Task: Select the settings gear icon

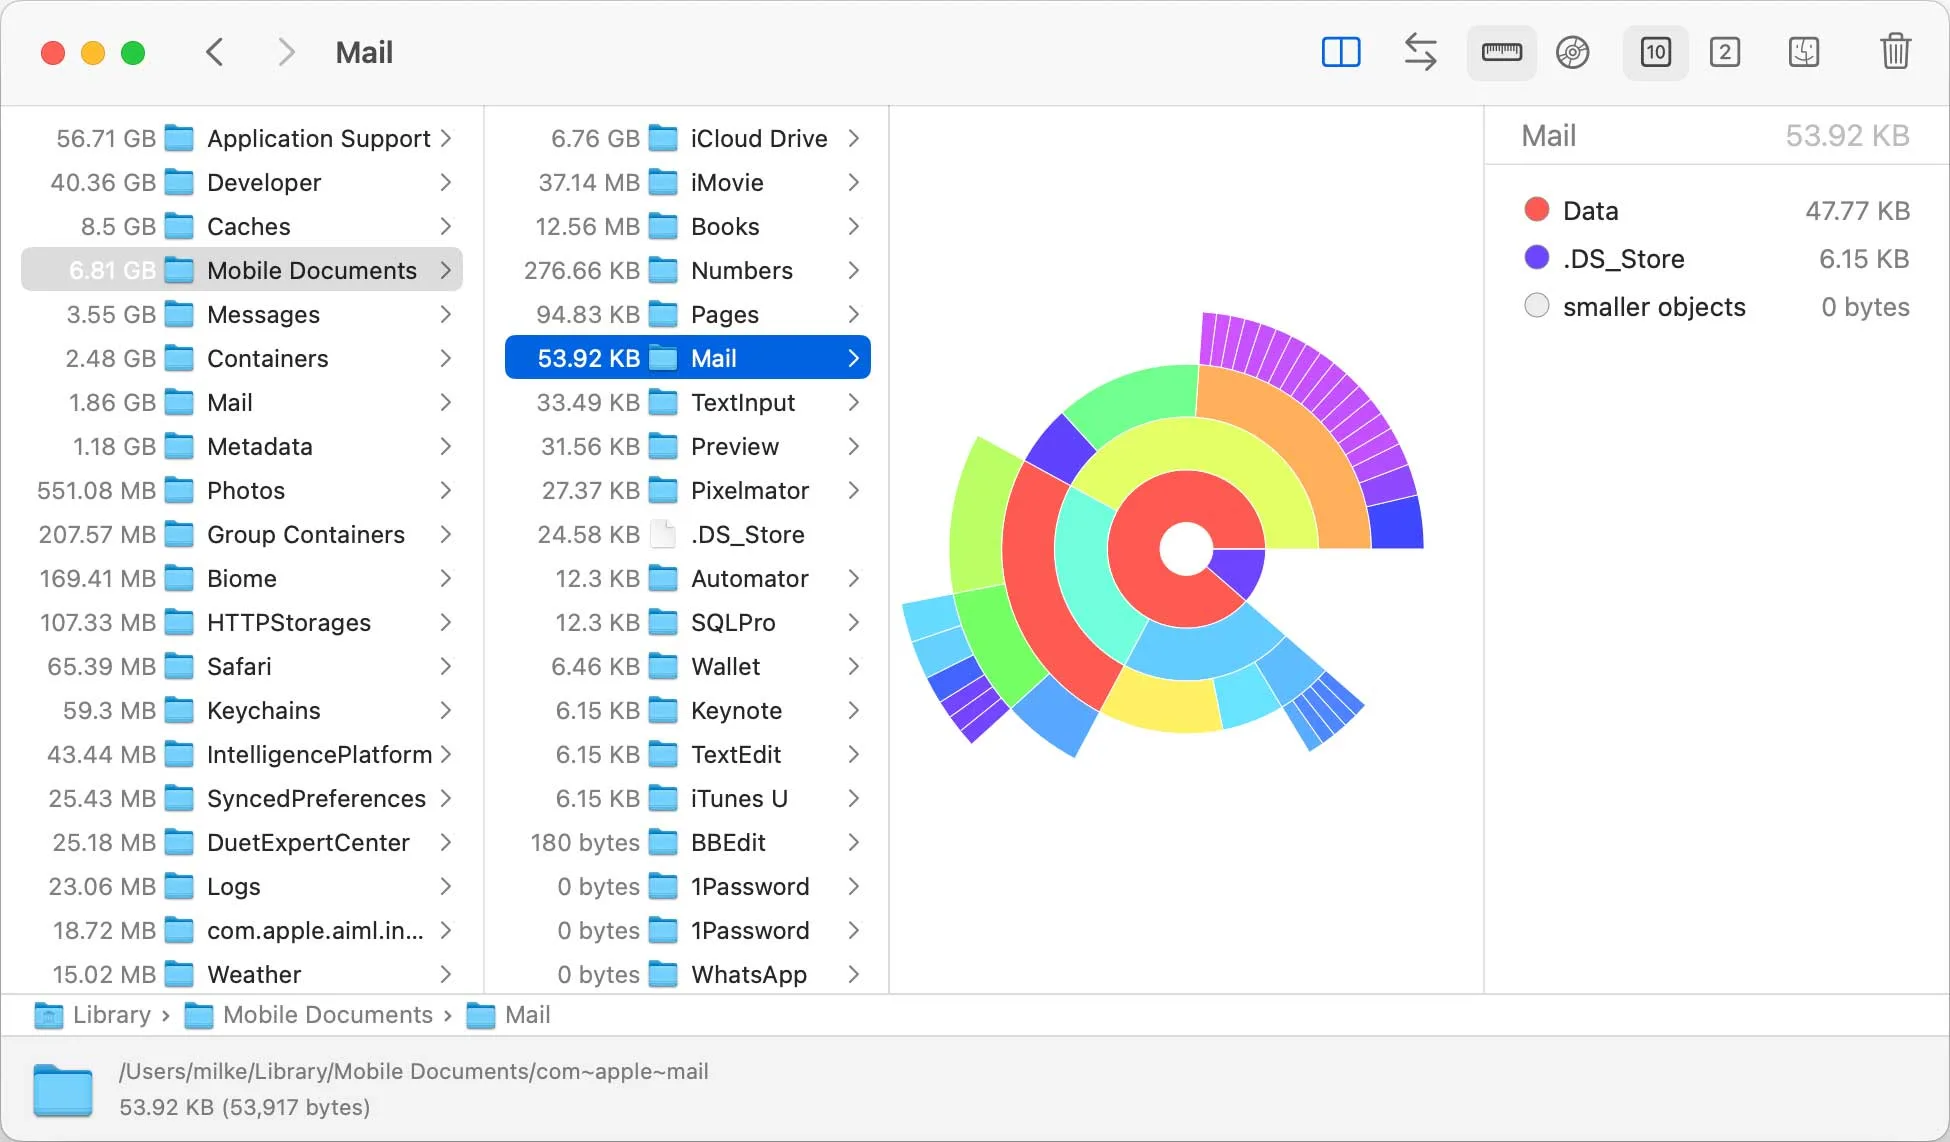Action: [1574, 53]
